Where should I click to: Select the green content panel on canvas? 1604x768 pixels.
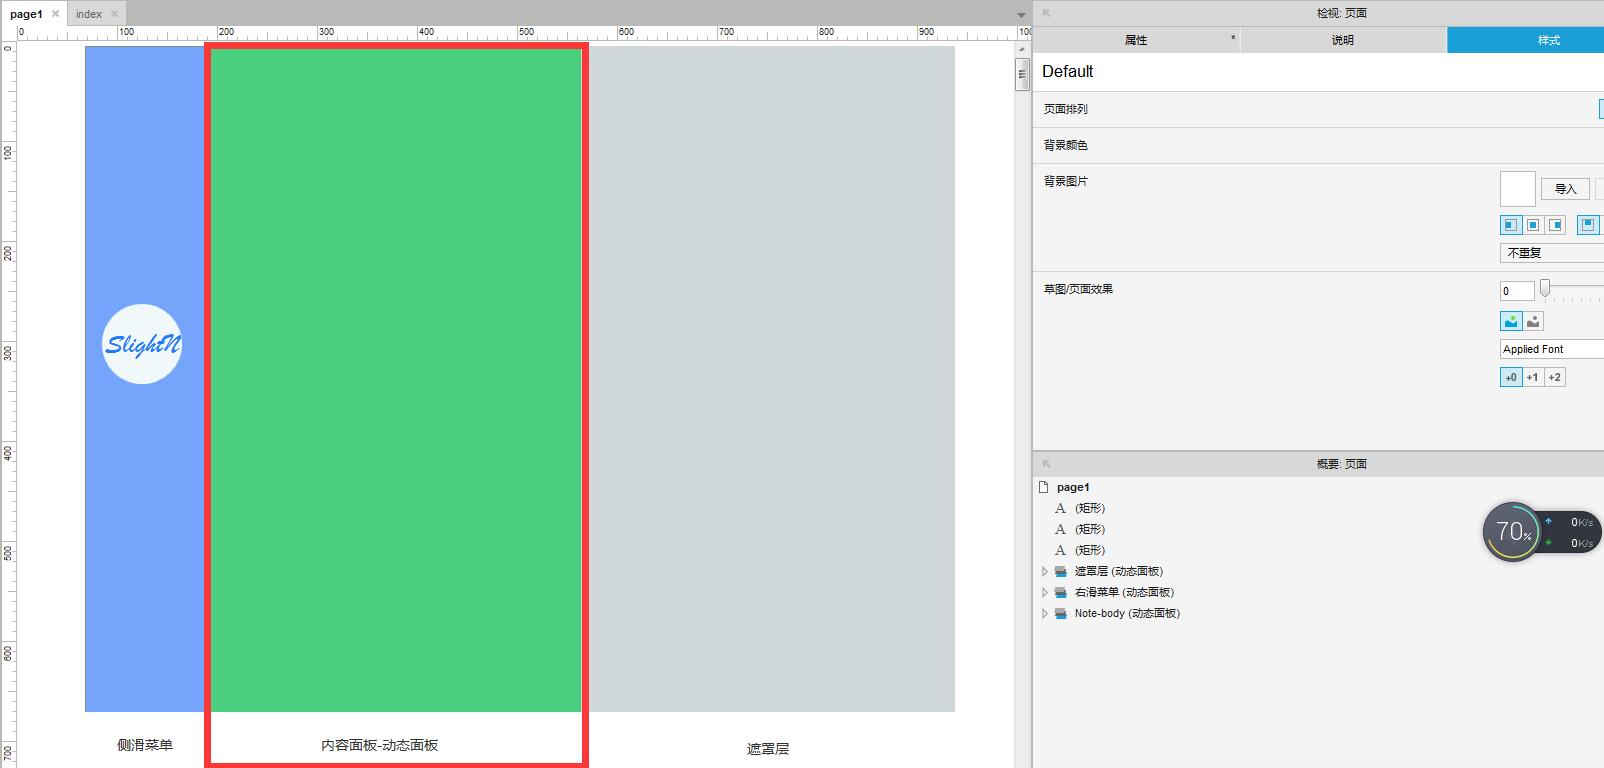click(x=396, y=379)
